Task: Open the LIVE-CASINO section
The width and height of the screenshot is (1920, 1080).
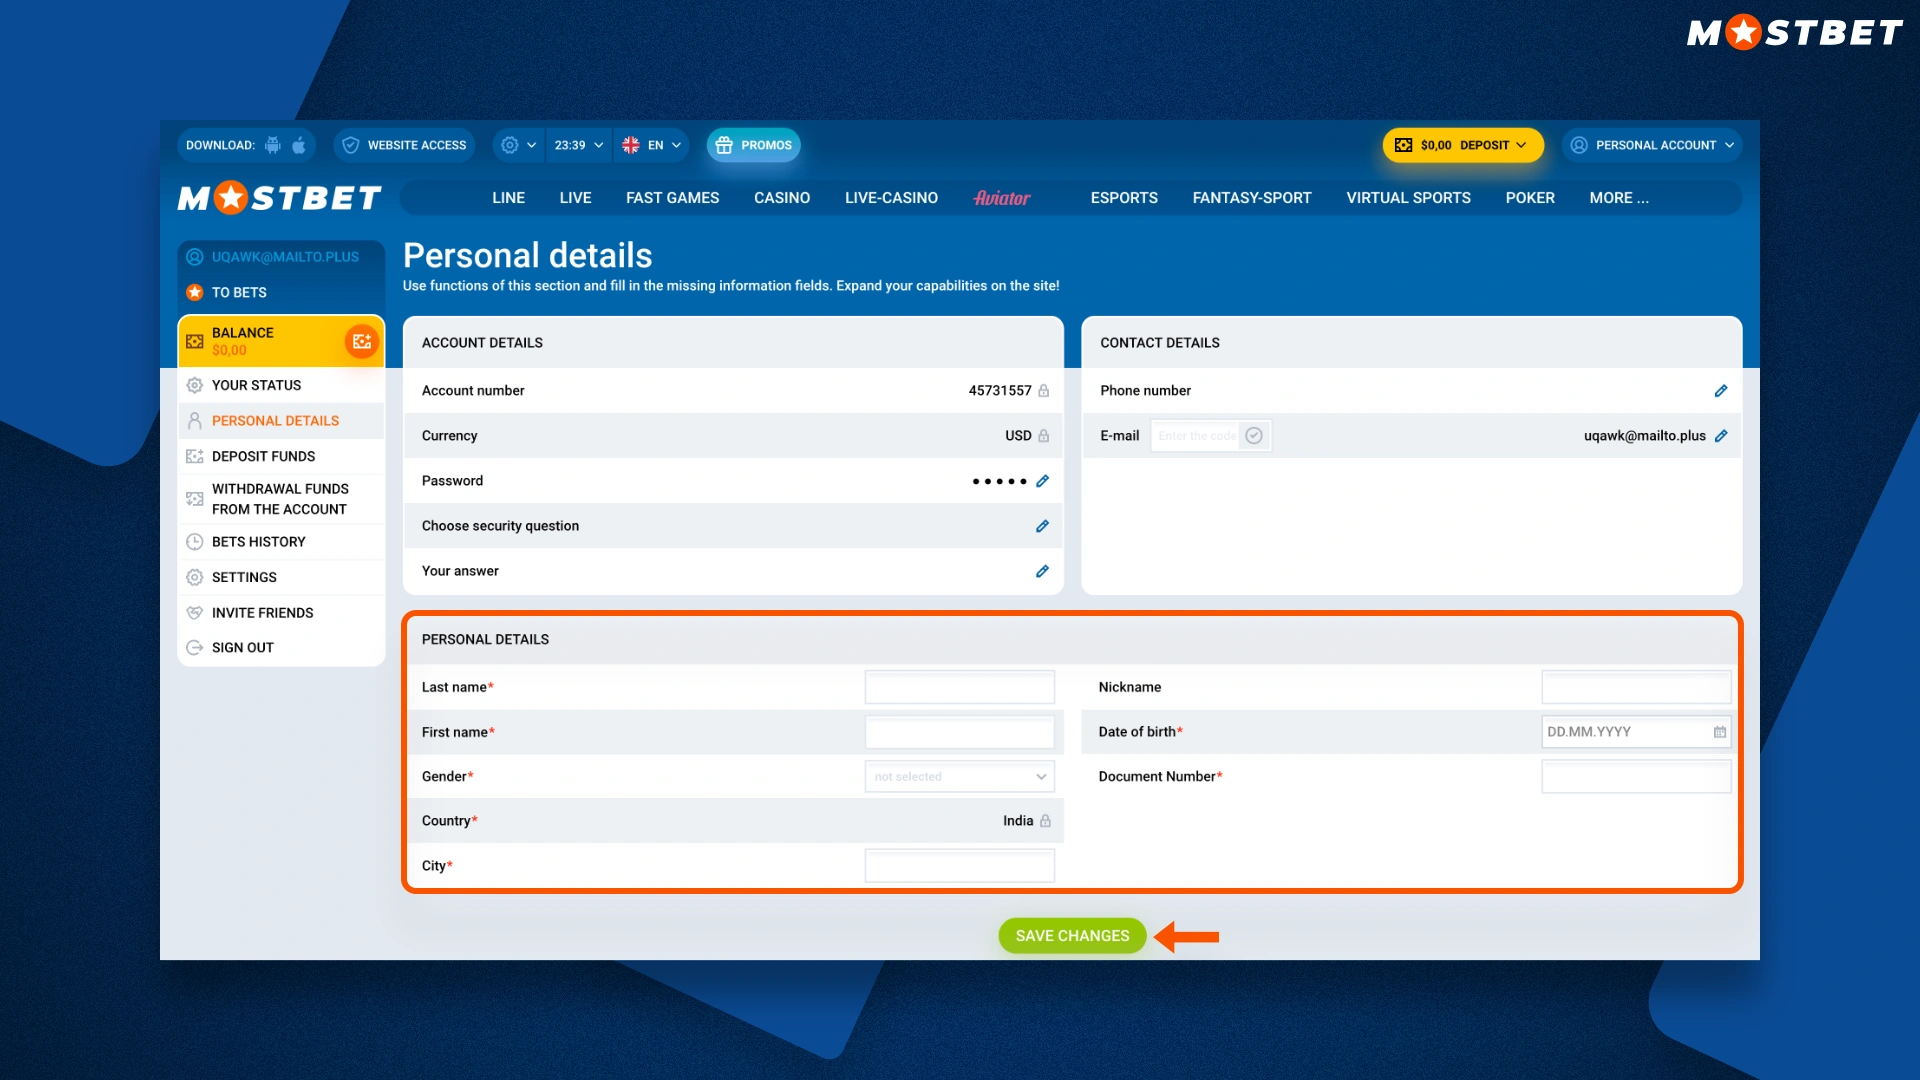Action: 891,198
